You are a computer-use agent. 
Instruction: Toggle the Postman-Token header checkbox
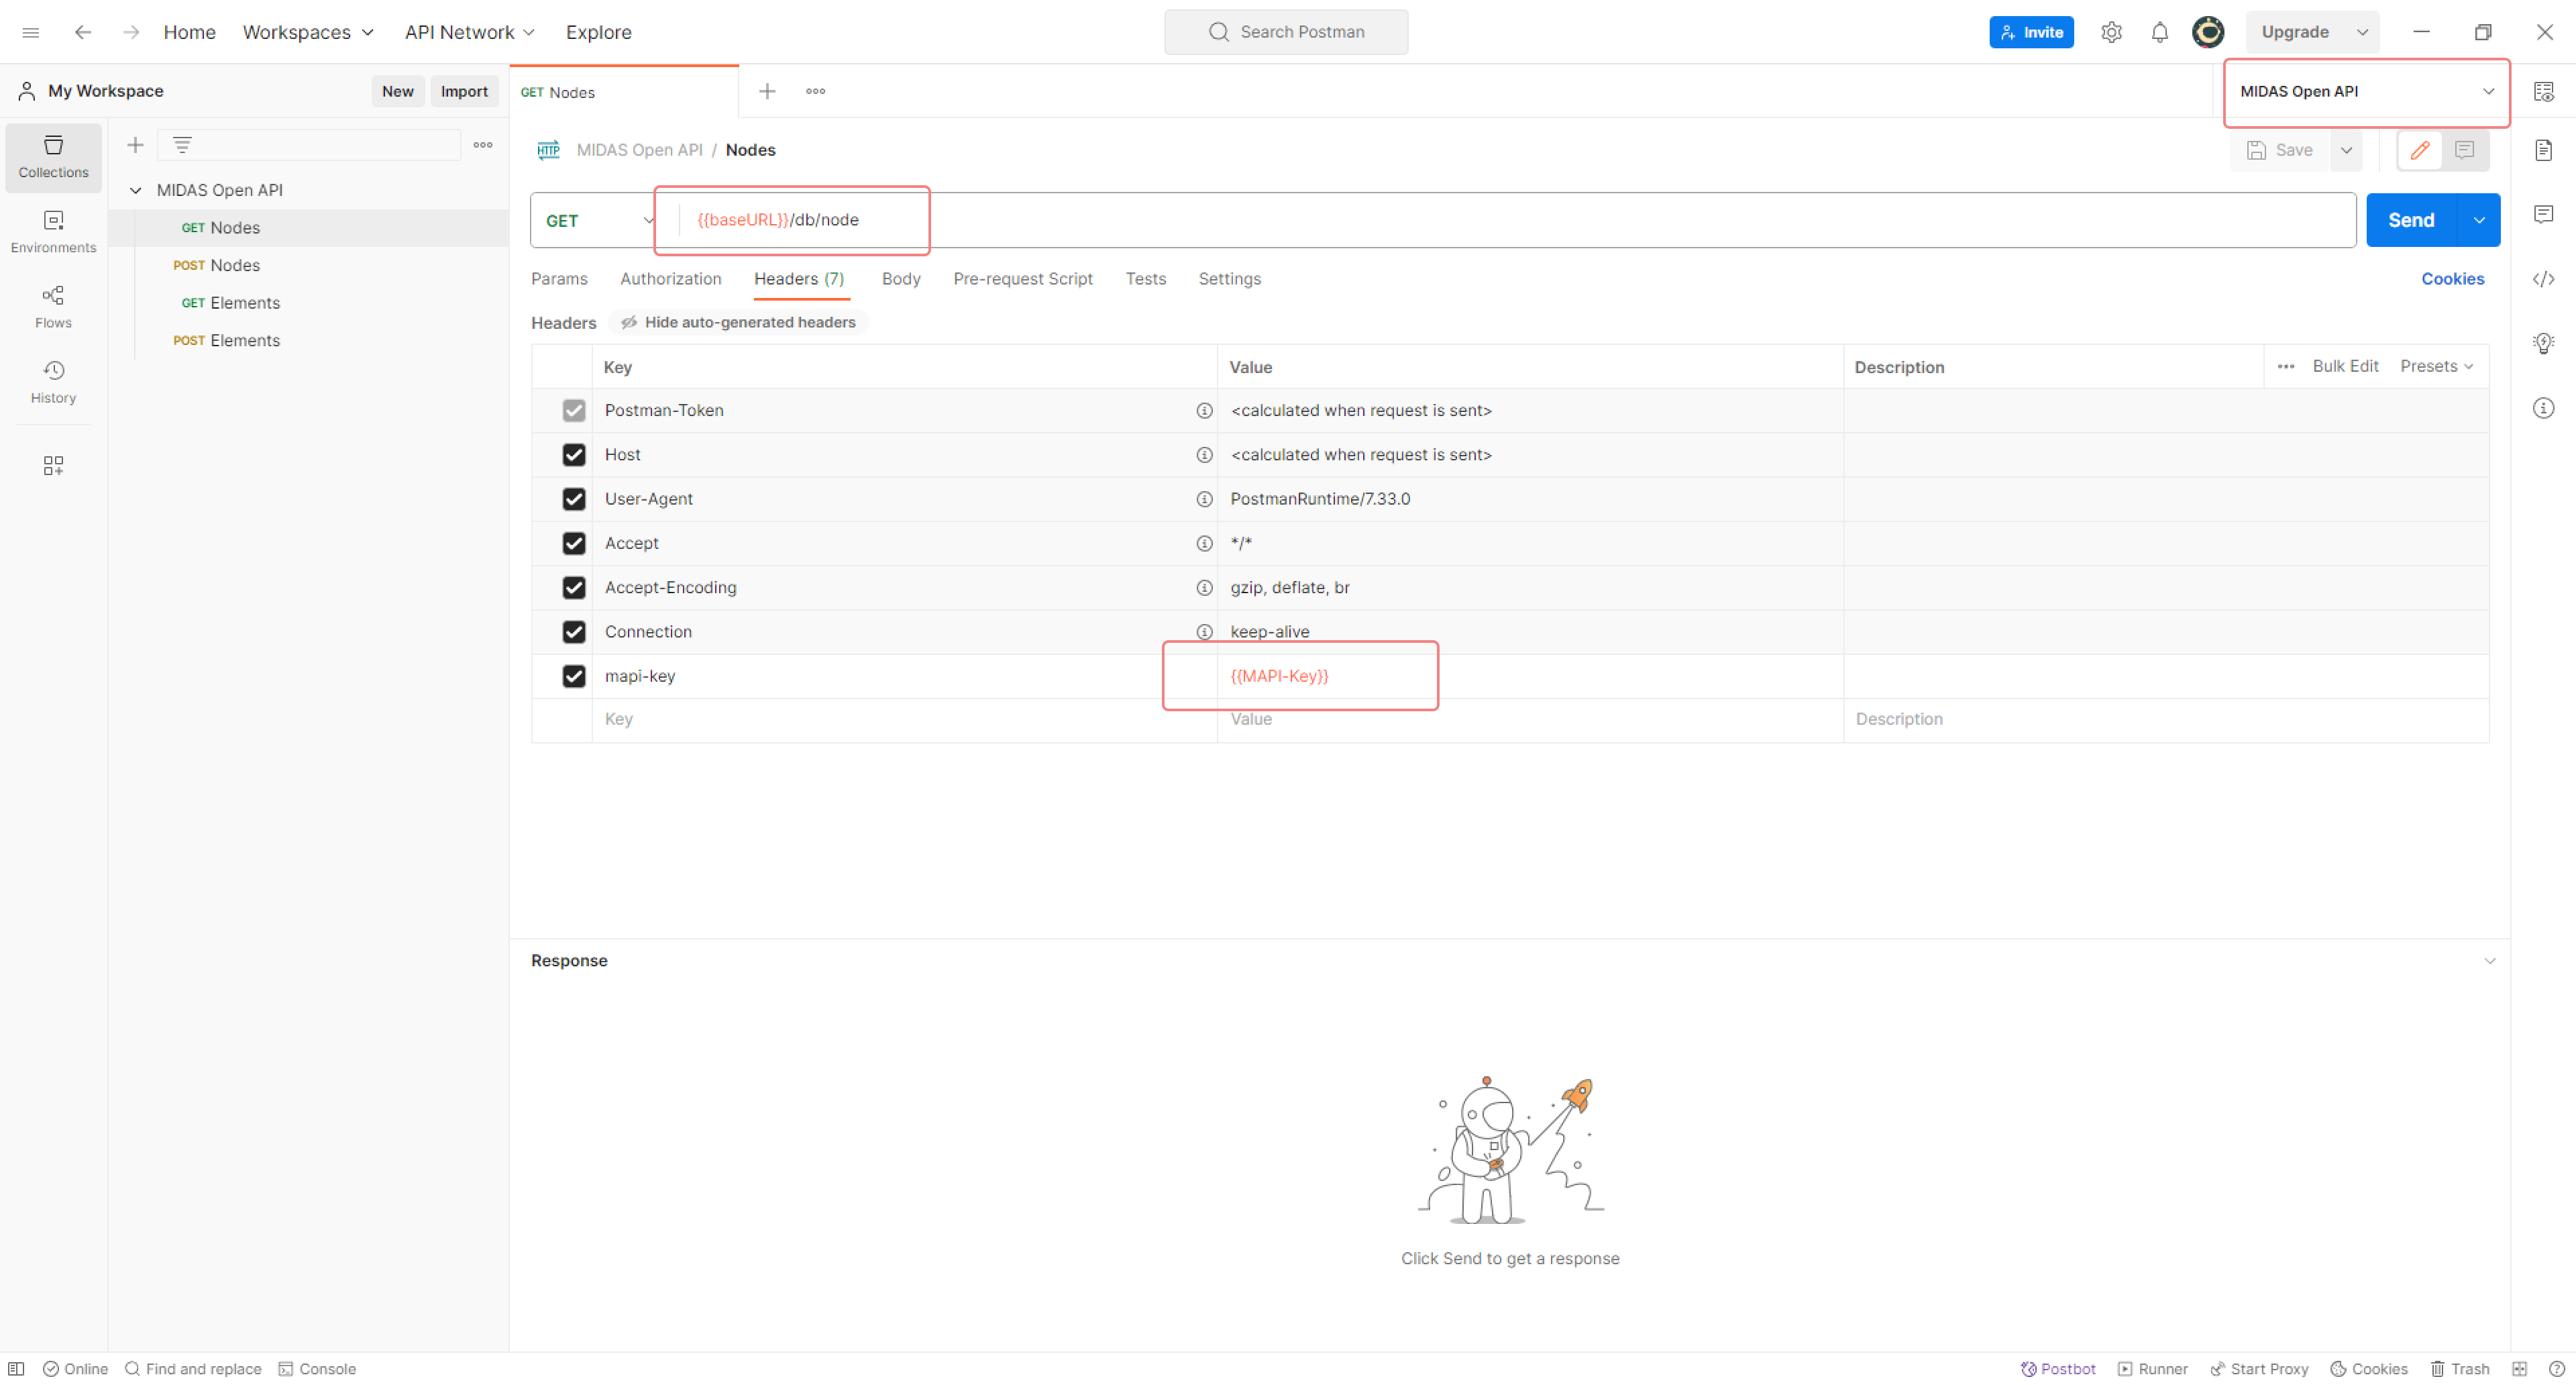574,410
